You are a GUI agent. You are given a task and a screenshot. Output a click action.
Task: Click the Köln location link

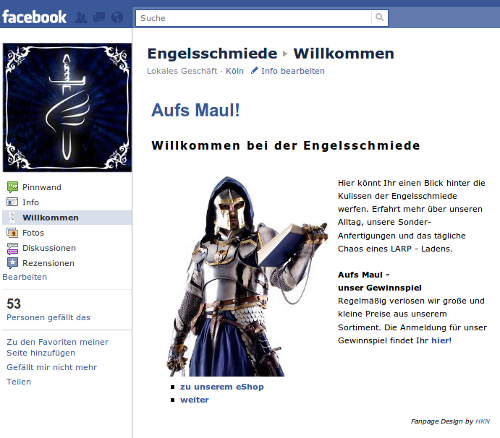(x=235, y=71)
